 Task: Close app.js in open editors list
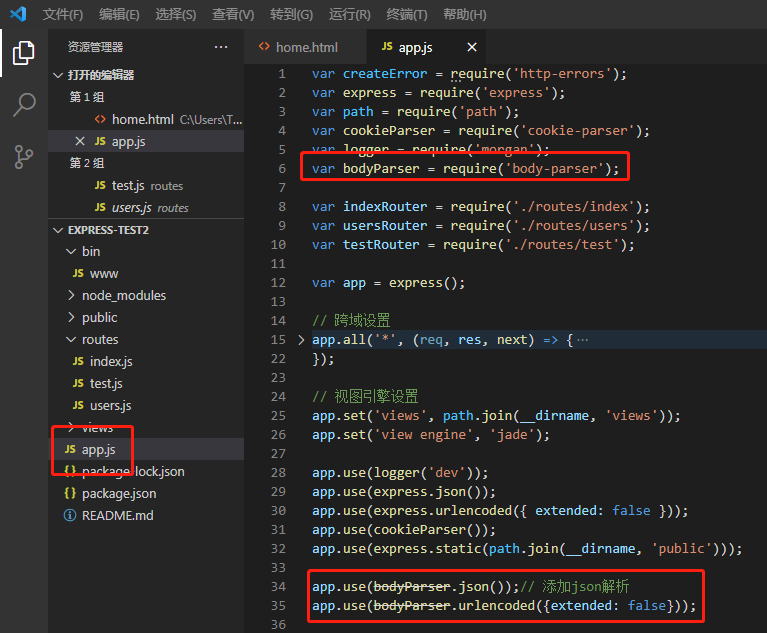point(80,141)
